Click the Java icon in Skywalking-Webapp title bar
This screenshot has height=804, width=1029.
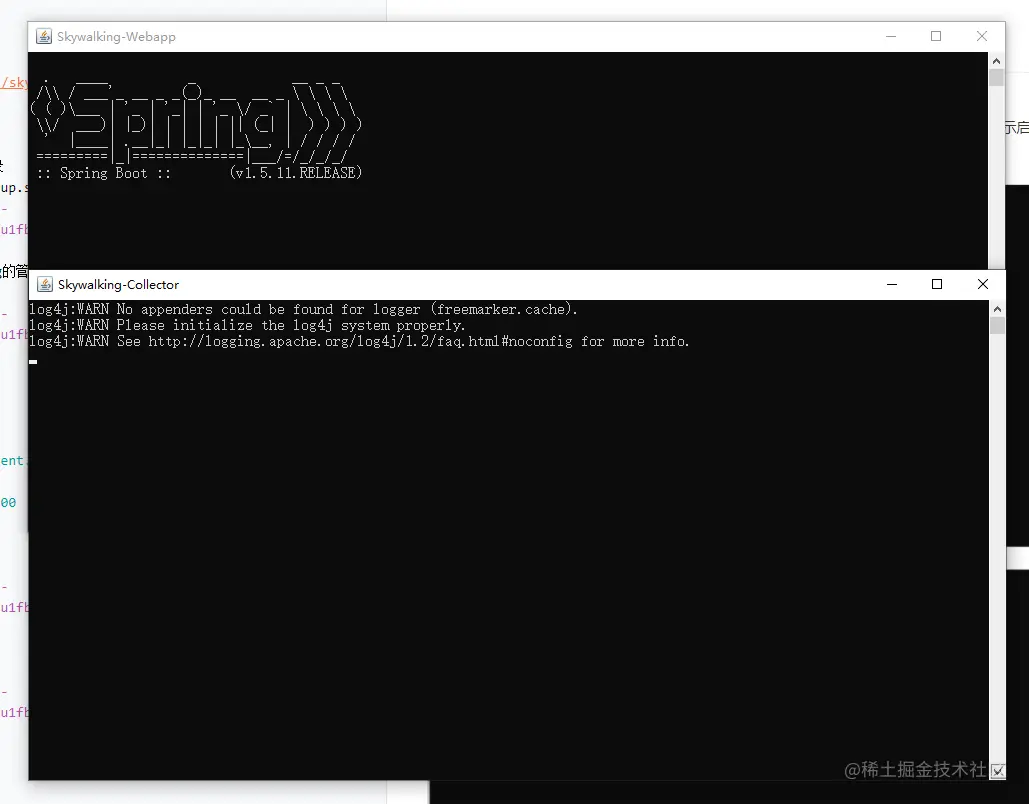click(x=44, y=37)
